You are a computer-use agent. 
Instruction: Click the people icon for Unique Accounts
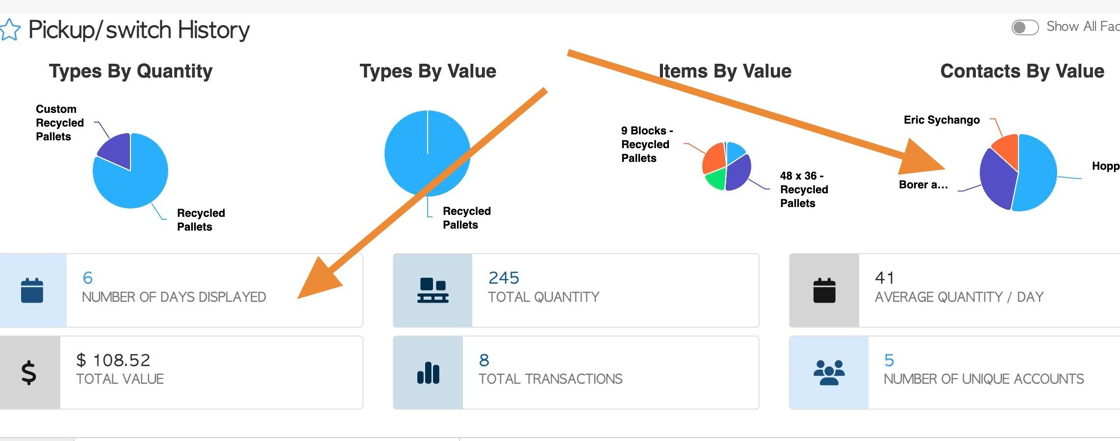click(829, 372)
